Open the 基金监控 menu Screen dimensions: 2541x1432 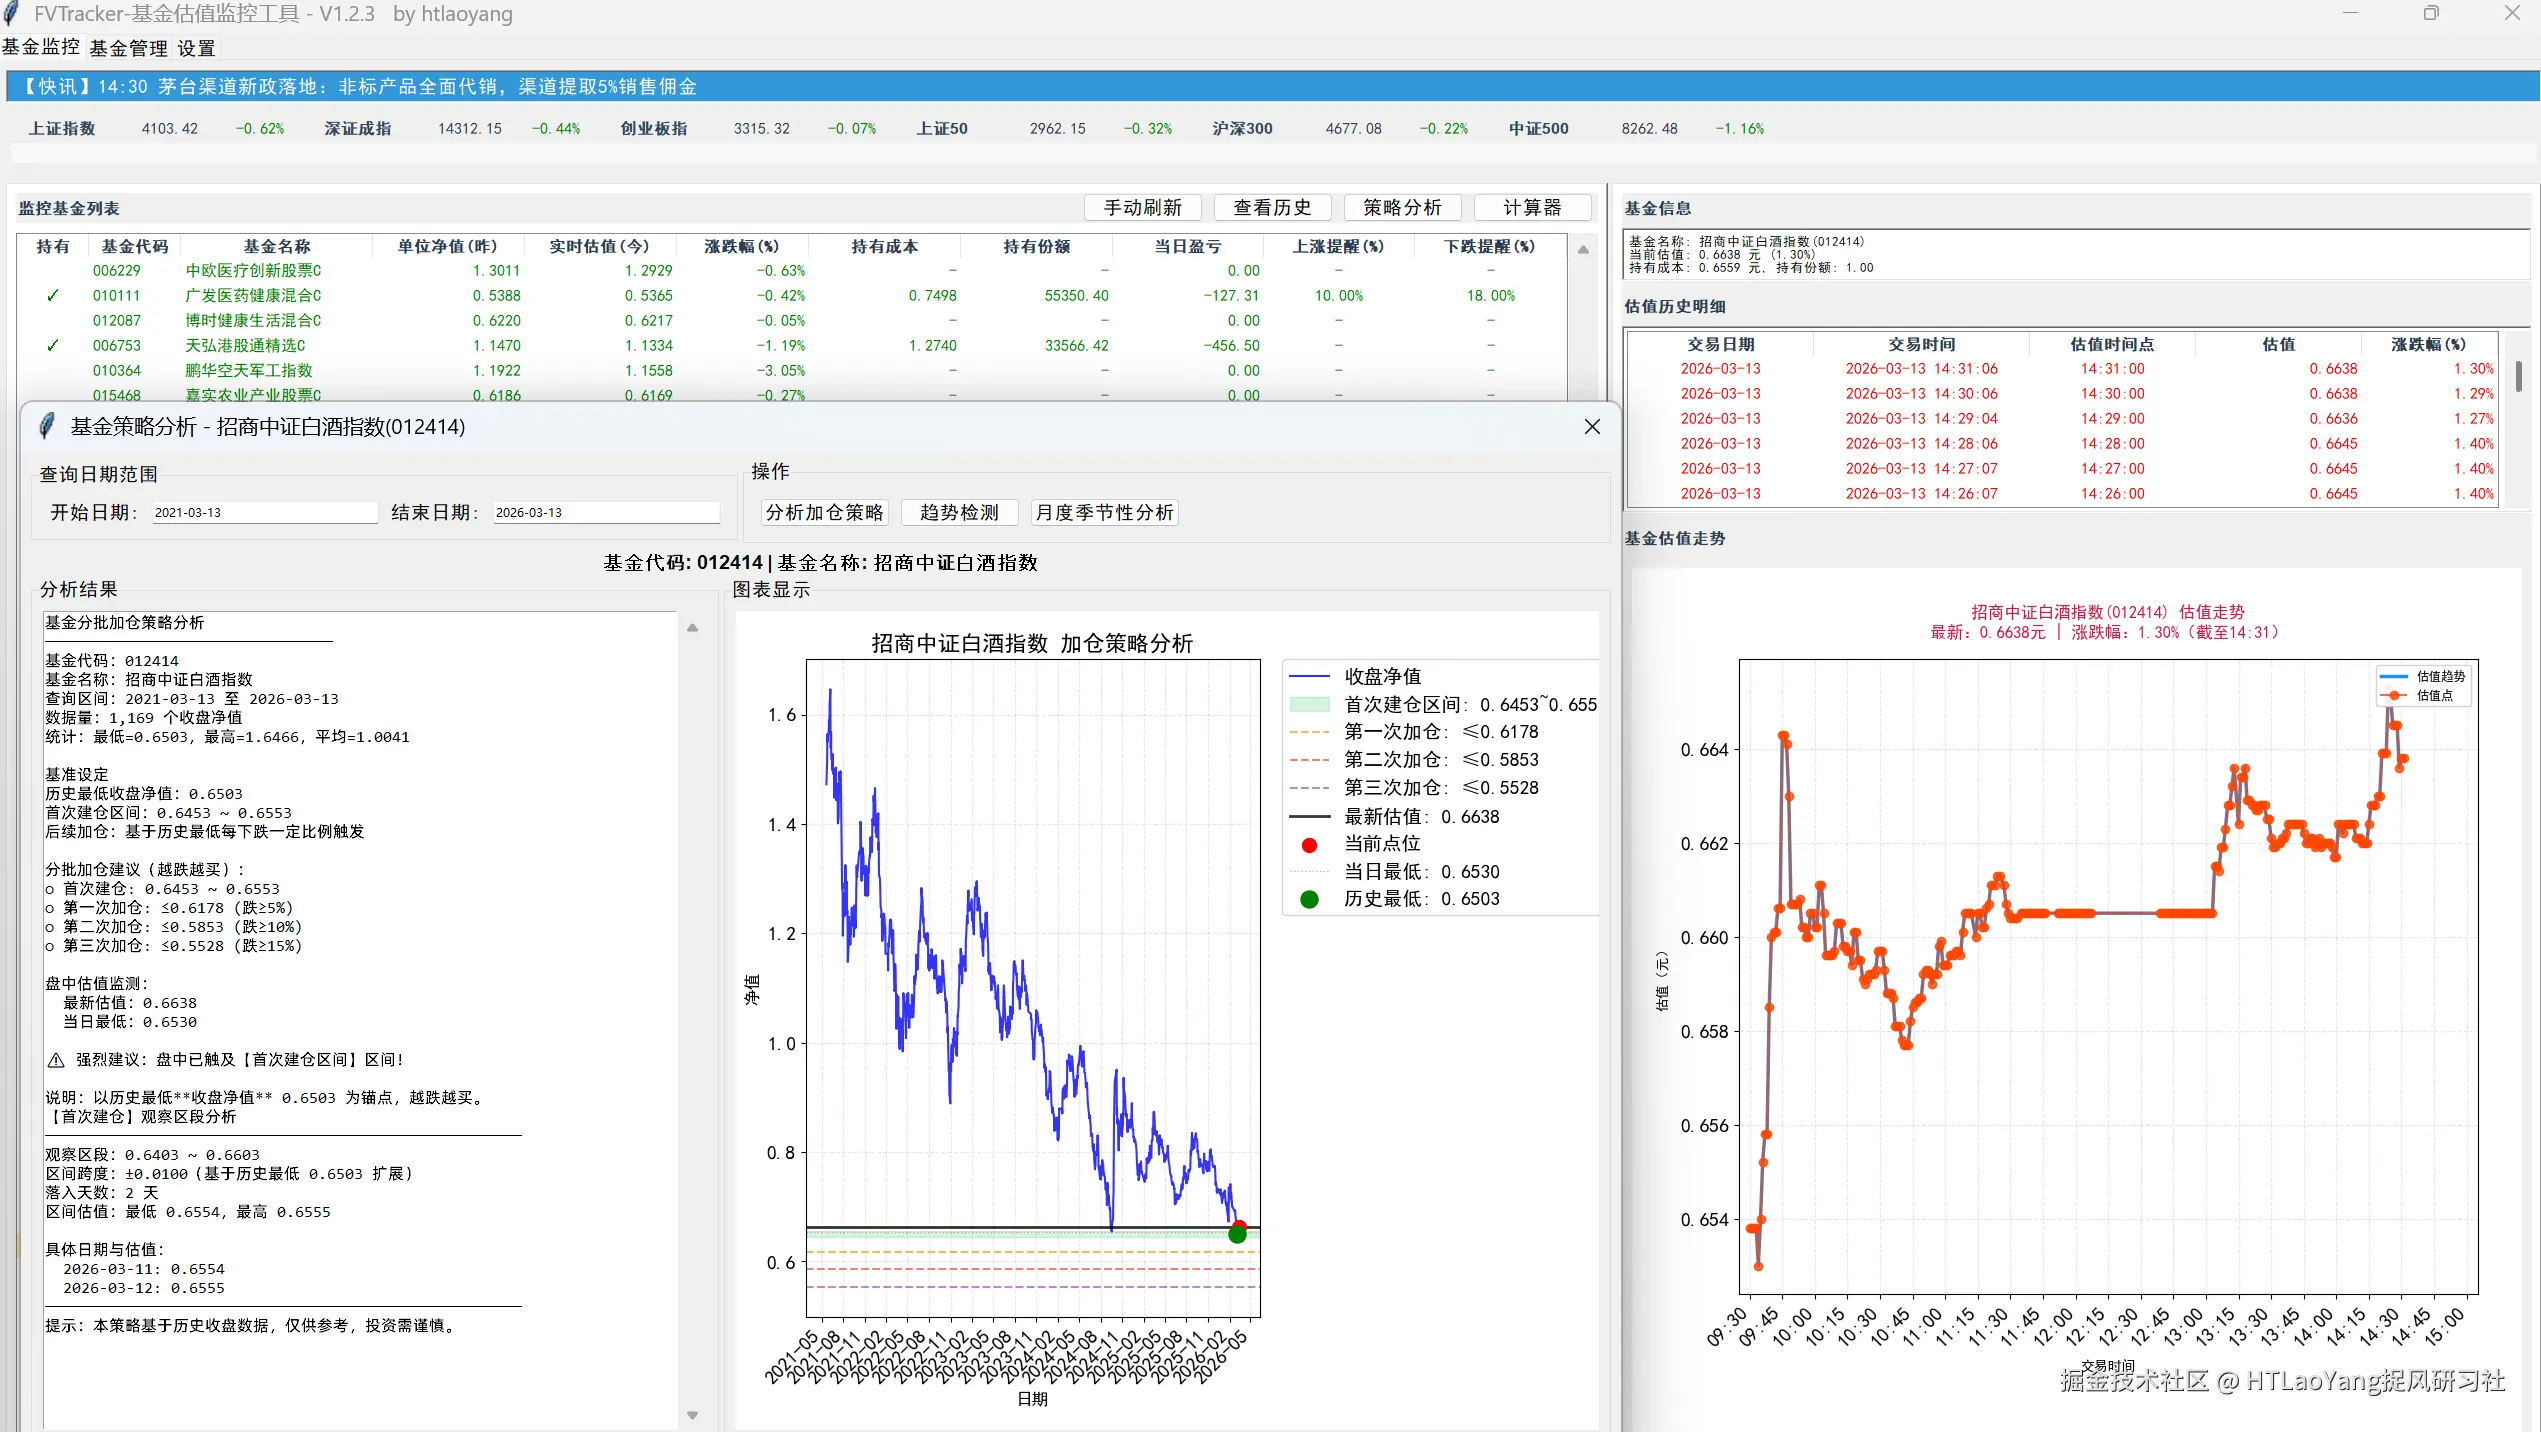(40, 47)
